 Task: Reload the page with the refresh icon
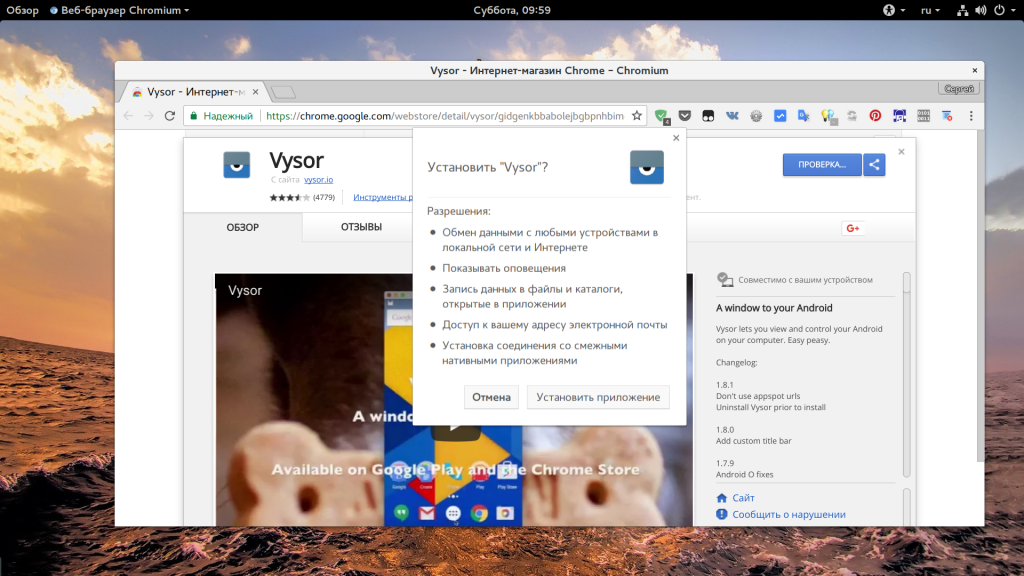tap(170, 116)
